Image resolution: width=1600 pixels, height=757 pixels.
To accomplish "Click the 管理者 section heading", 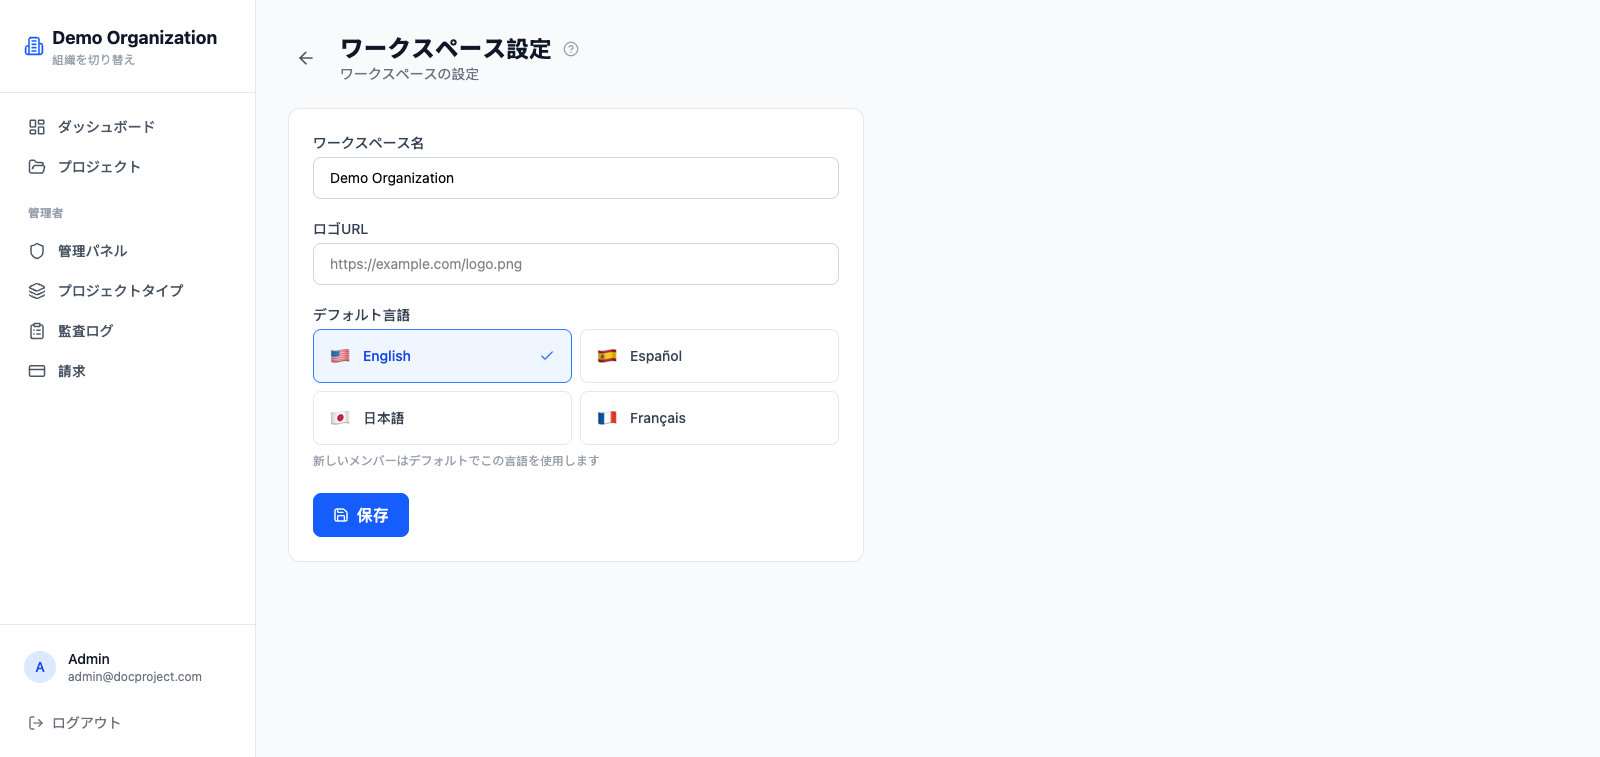I will point(45,213).
